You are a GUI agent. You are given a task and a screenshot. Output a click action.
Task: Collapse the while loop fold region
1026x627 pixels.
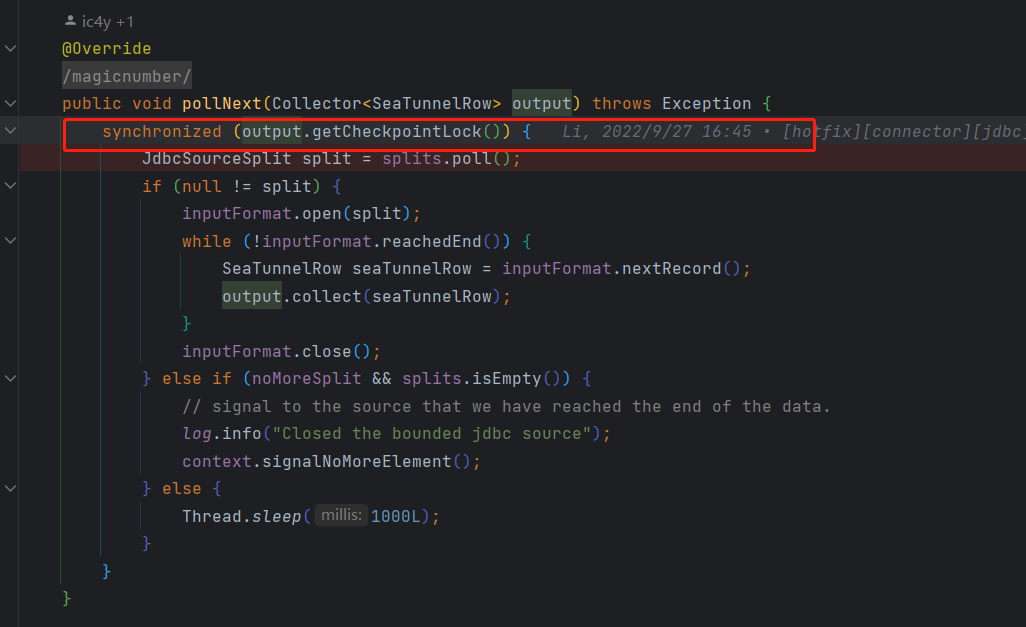[x=9, y=239]
